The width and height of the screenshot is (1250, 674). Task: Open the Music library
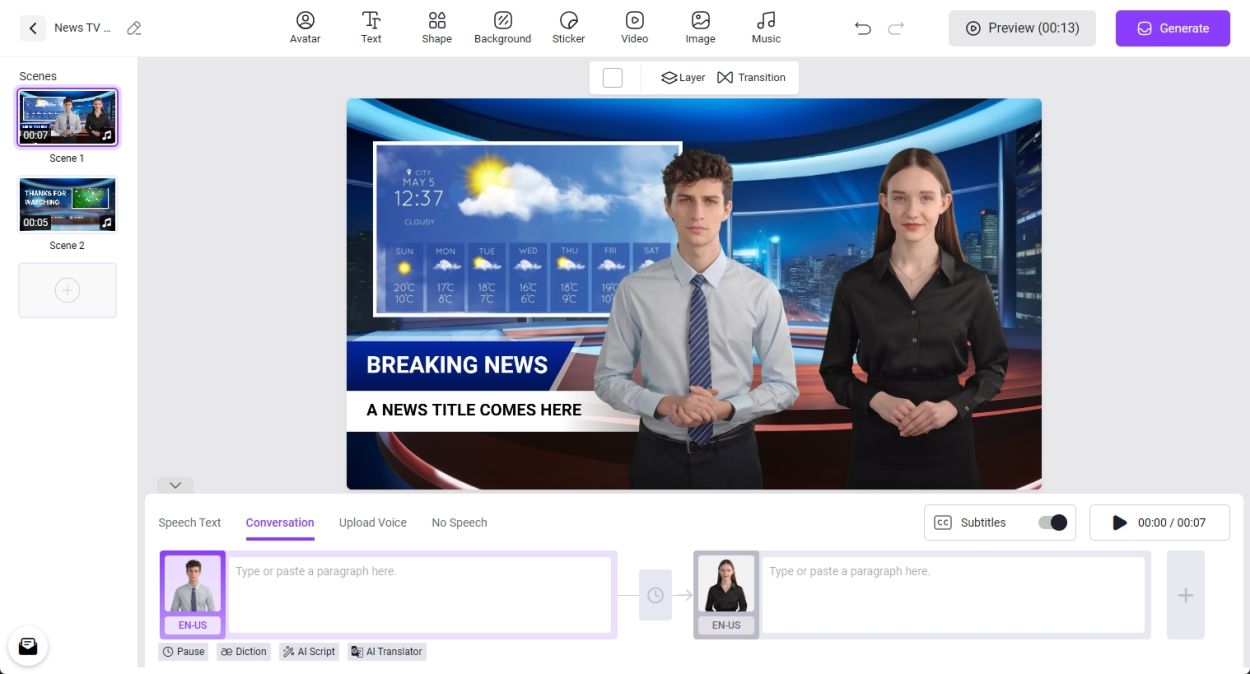[x=766, y=27]
